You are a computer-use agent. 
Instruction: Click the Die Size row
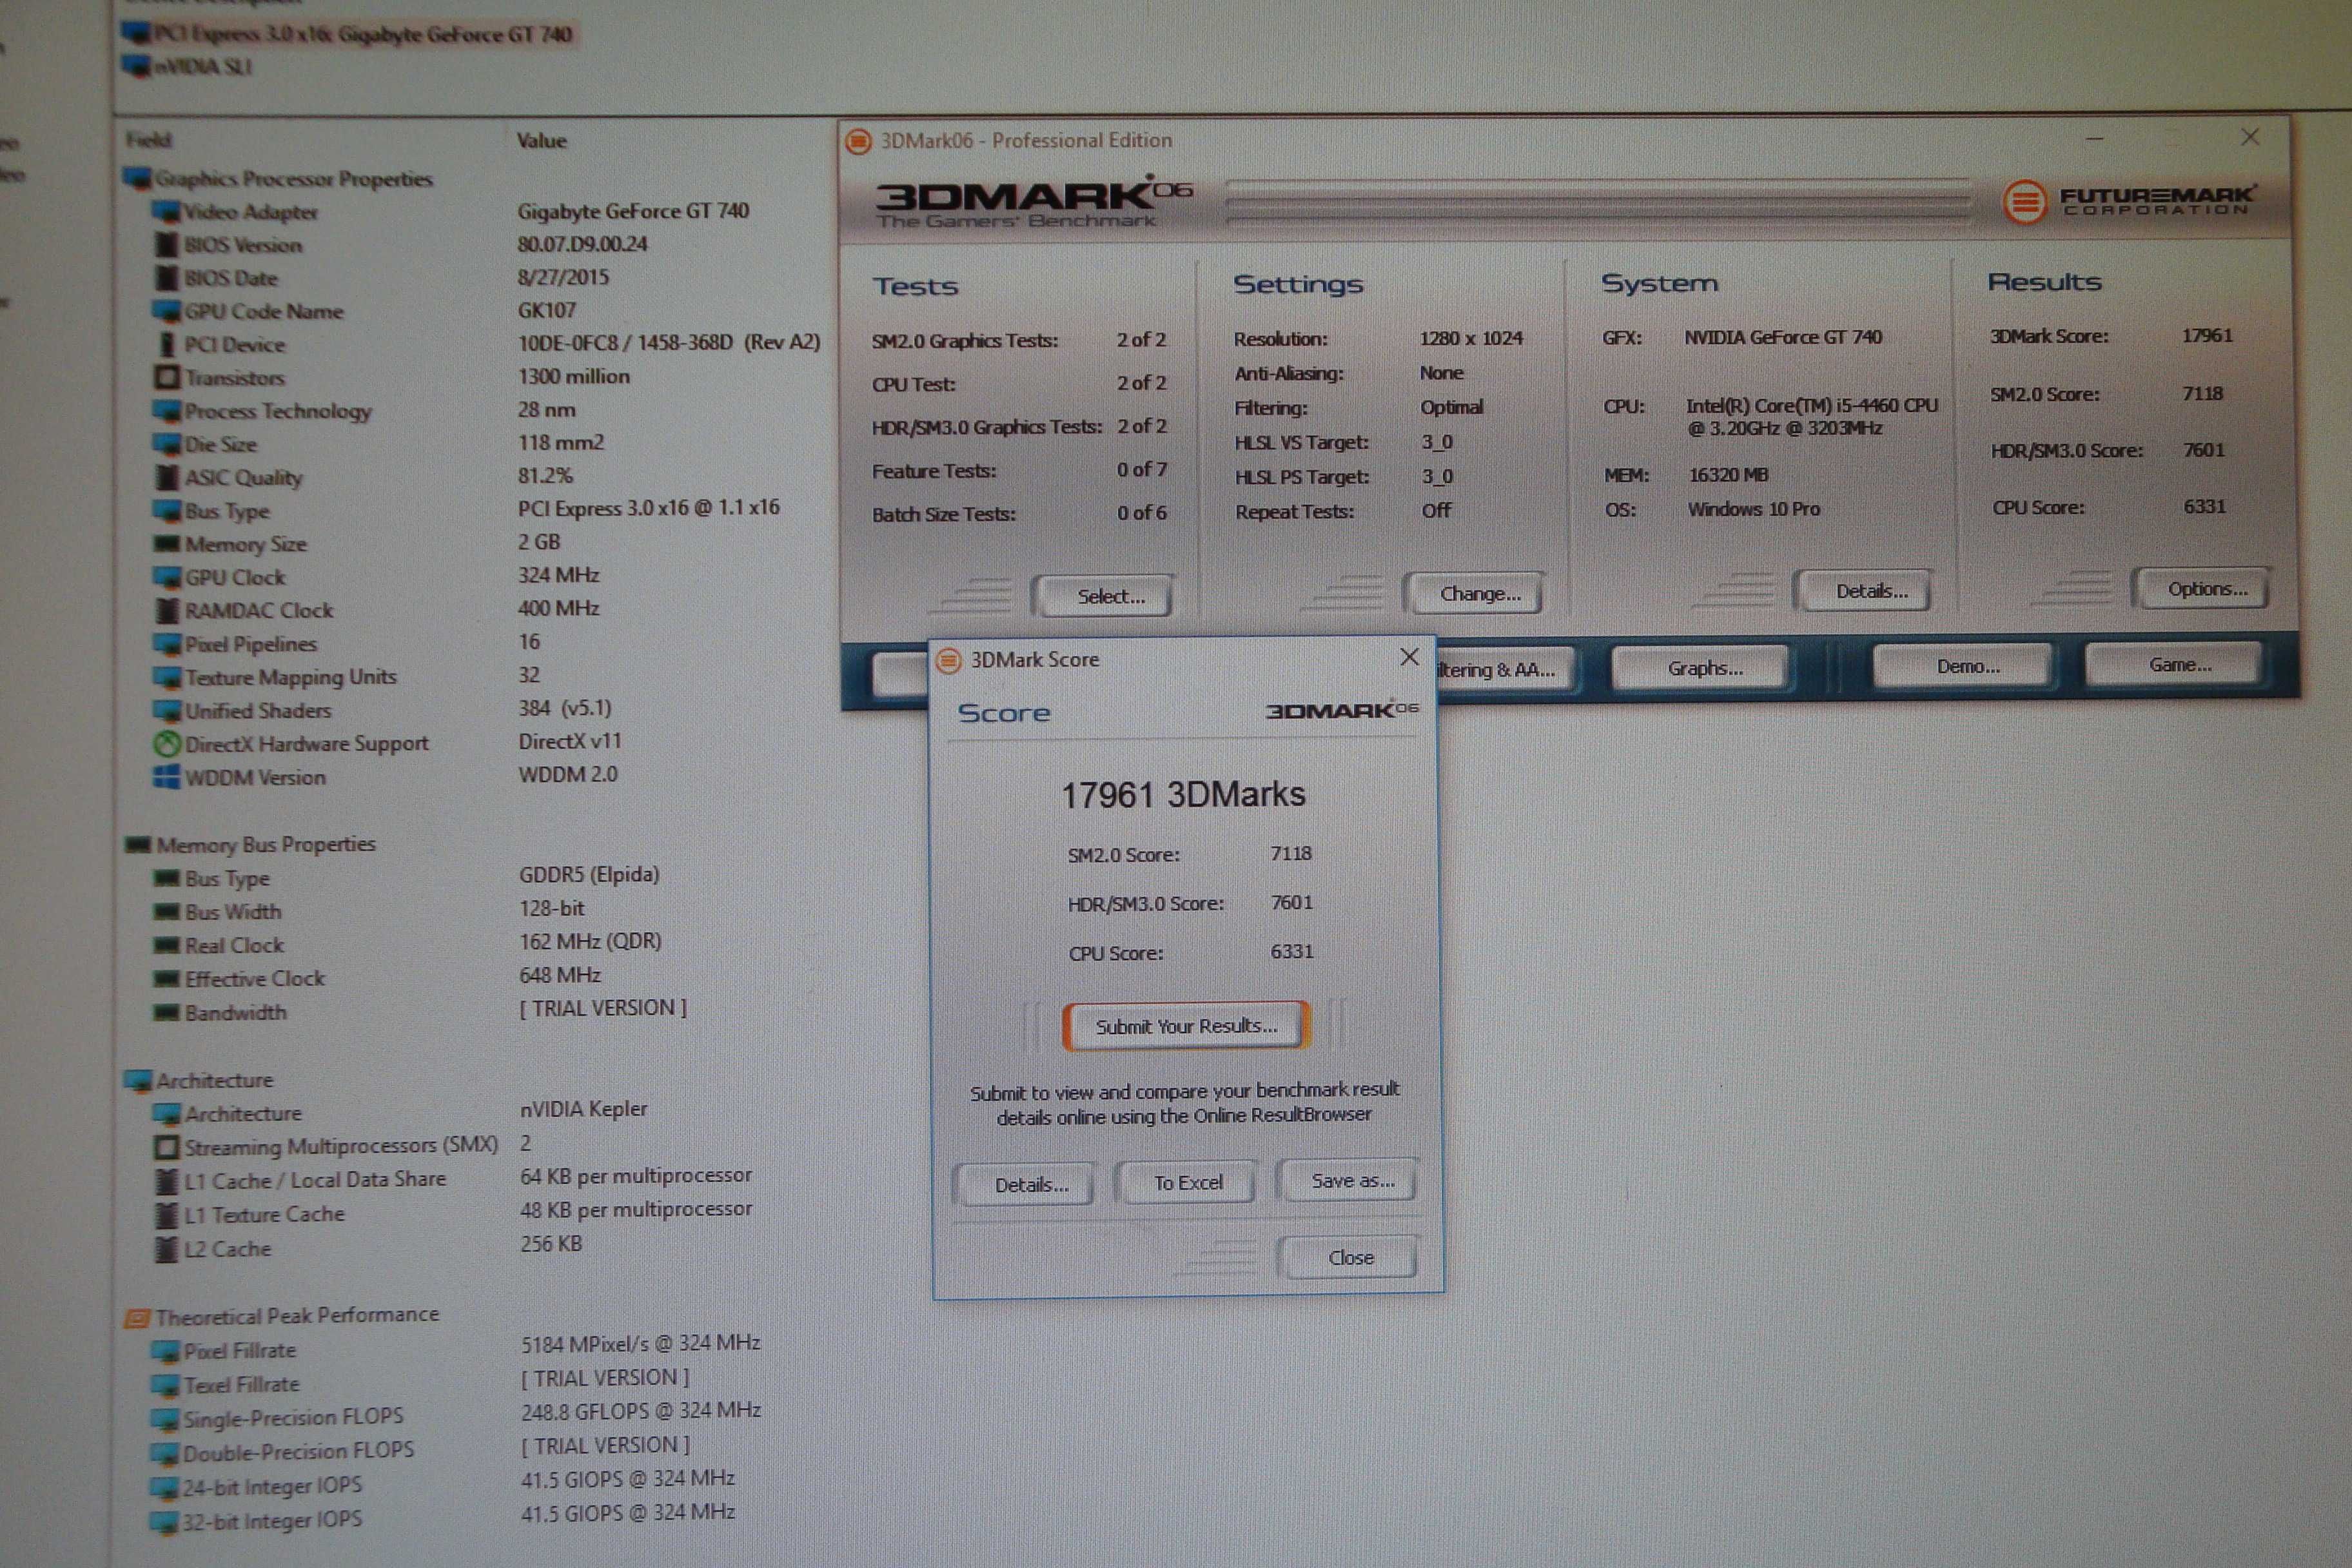coord(378,444)
